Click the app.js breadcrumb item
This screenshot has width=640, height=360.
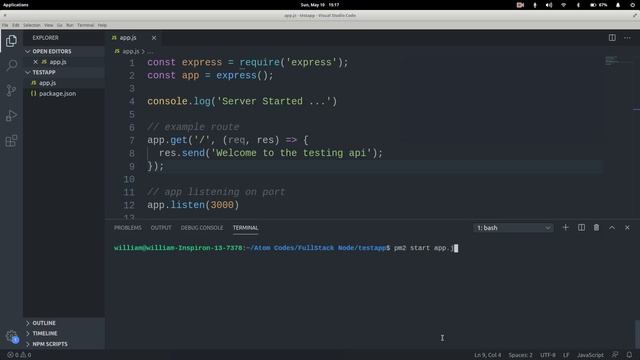[127, 51]
